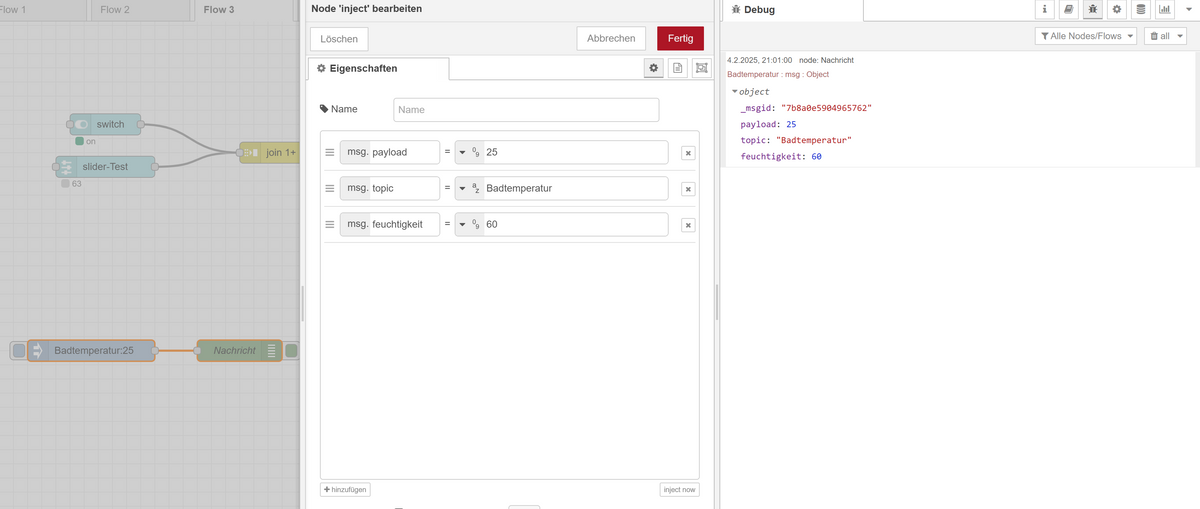Toggle the Nachricht debug node output
The width and height of the screenshot is (1200, 509).
(291, 351)
